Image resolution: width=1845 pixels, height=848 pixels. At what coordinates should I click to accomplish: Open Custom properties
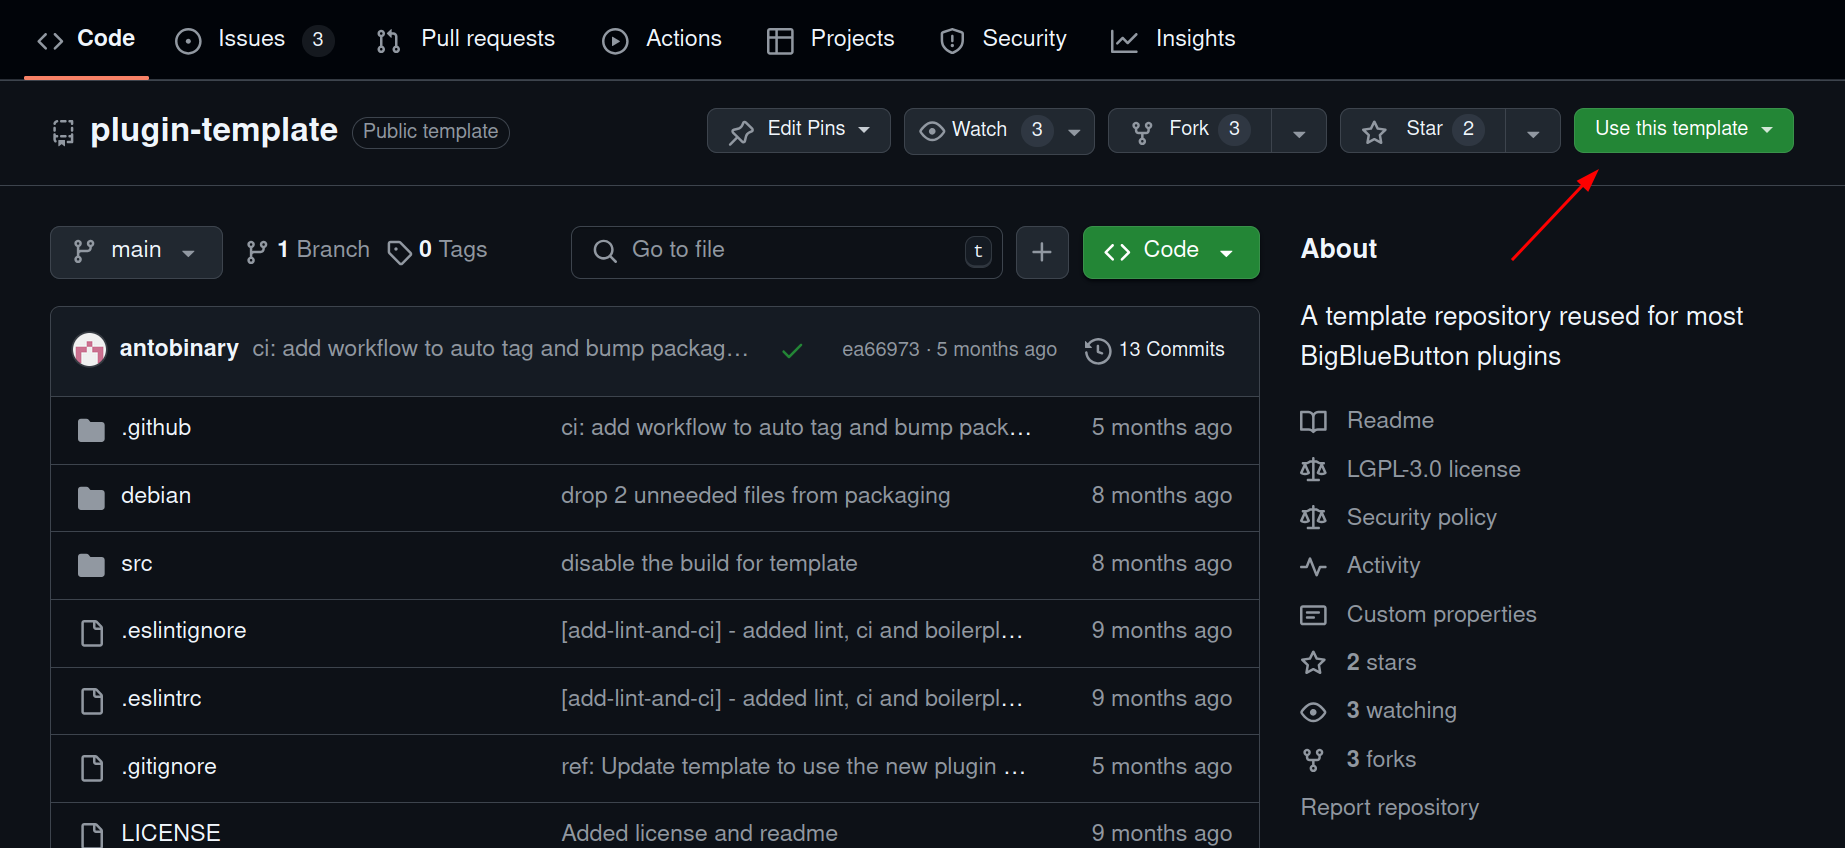point(1418,615)
